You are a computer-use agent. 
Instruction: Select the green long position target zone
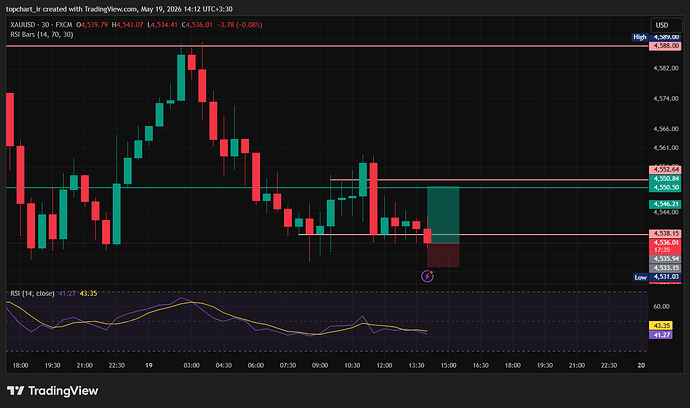443,215
